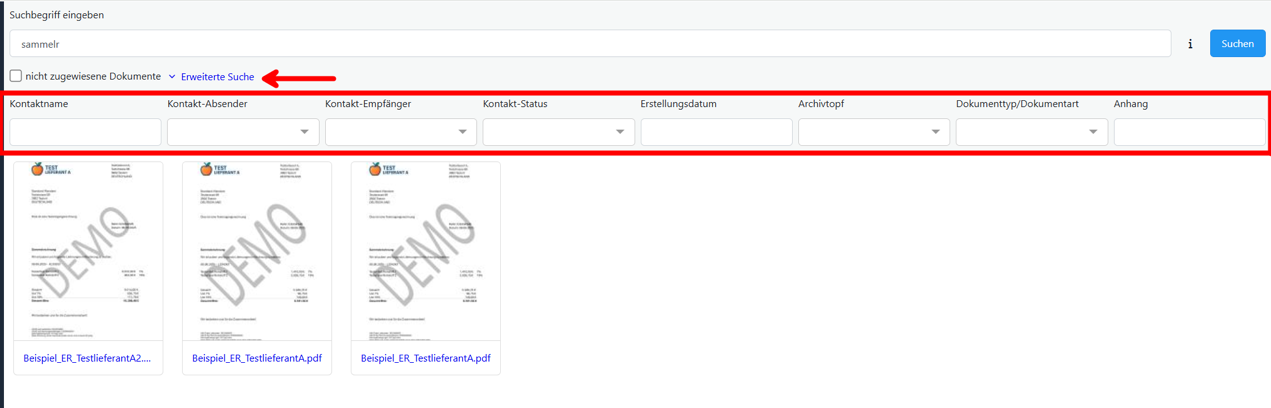
Task: Collapse the Erweiterte Suche link
Action: click(217, 77)
